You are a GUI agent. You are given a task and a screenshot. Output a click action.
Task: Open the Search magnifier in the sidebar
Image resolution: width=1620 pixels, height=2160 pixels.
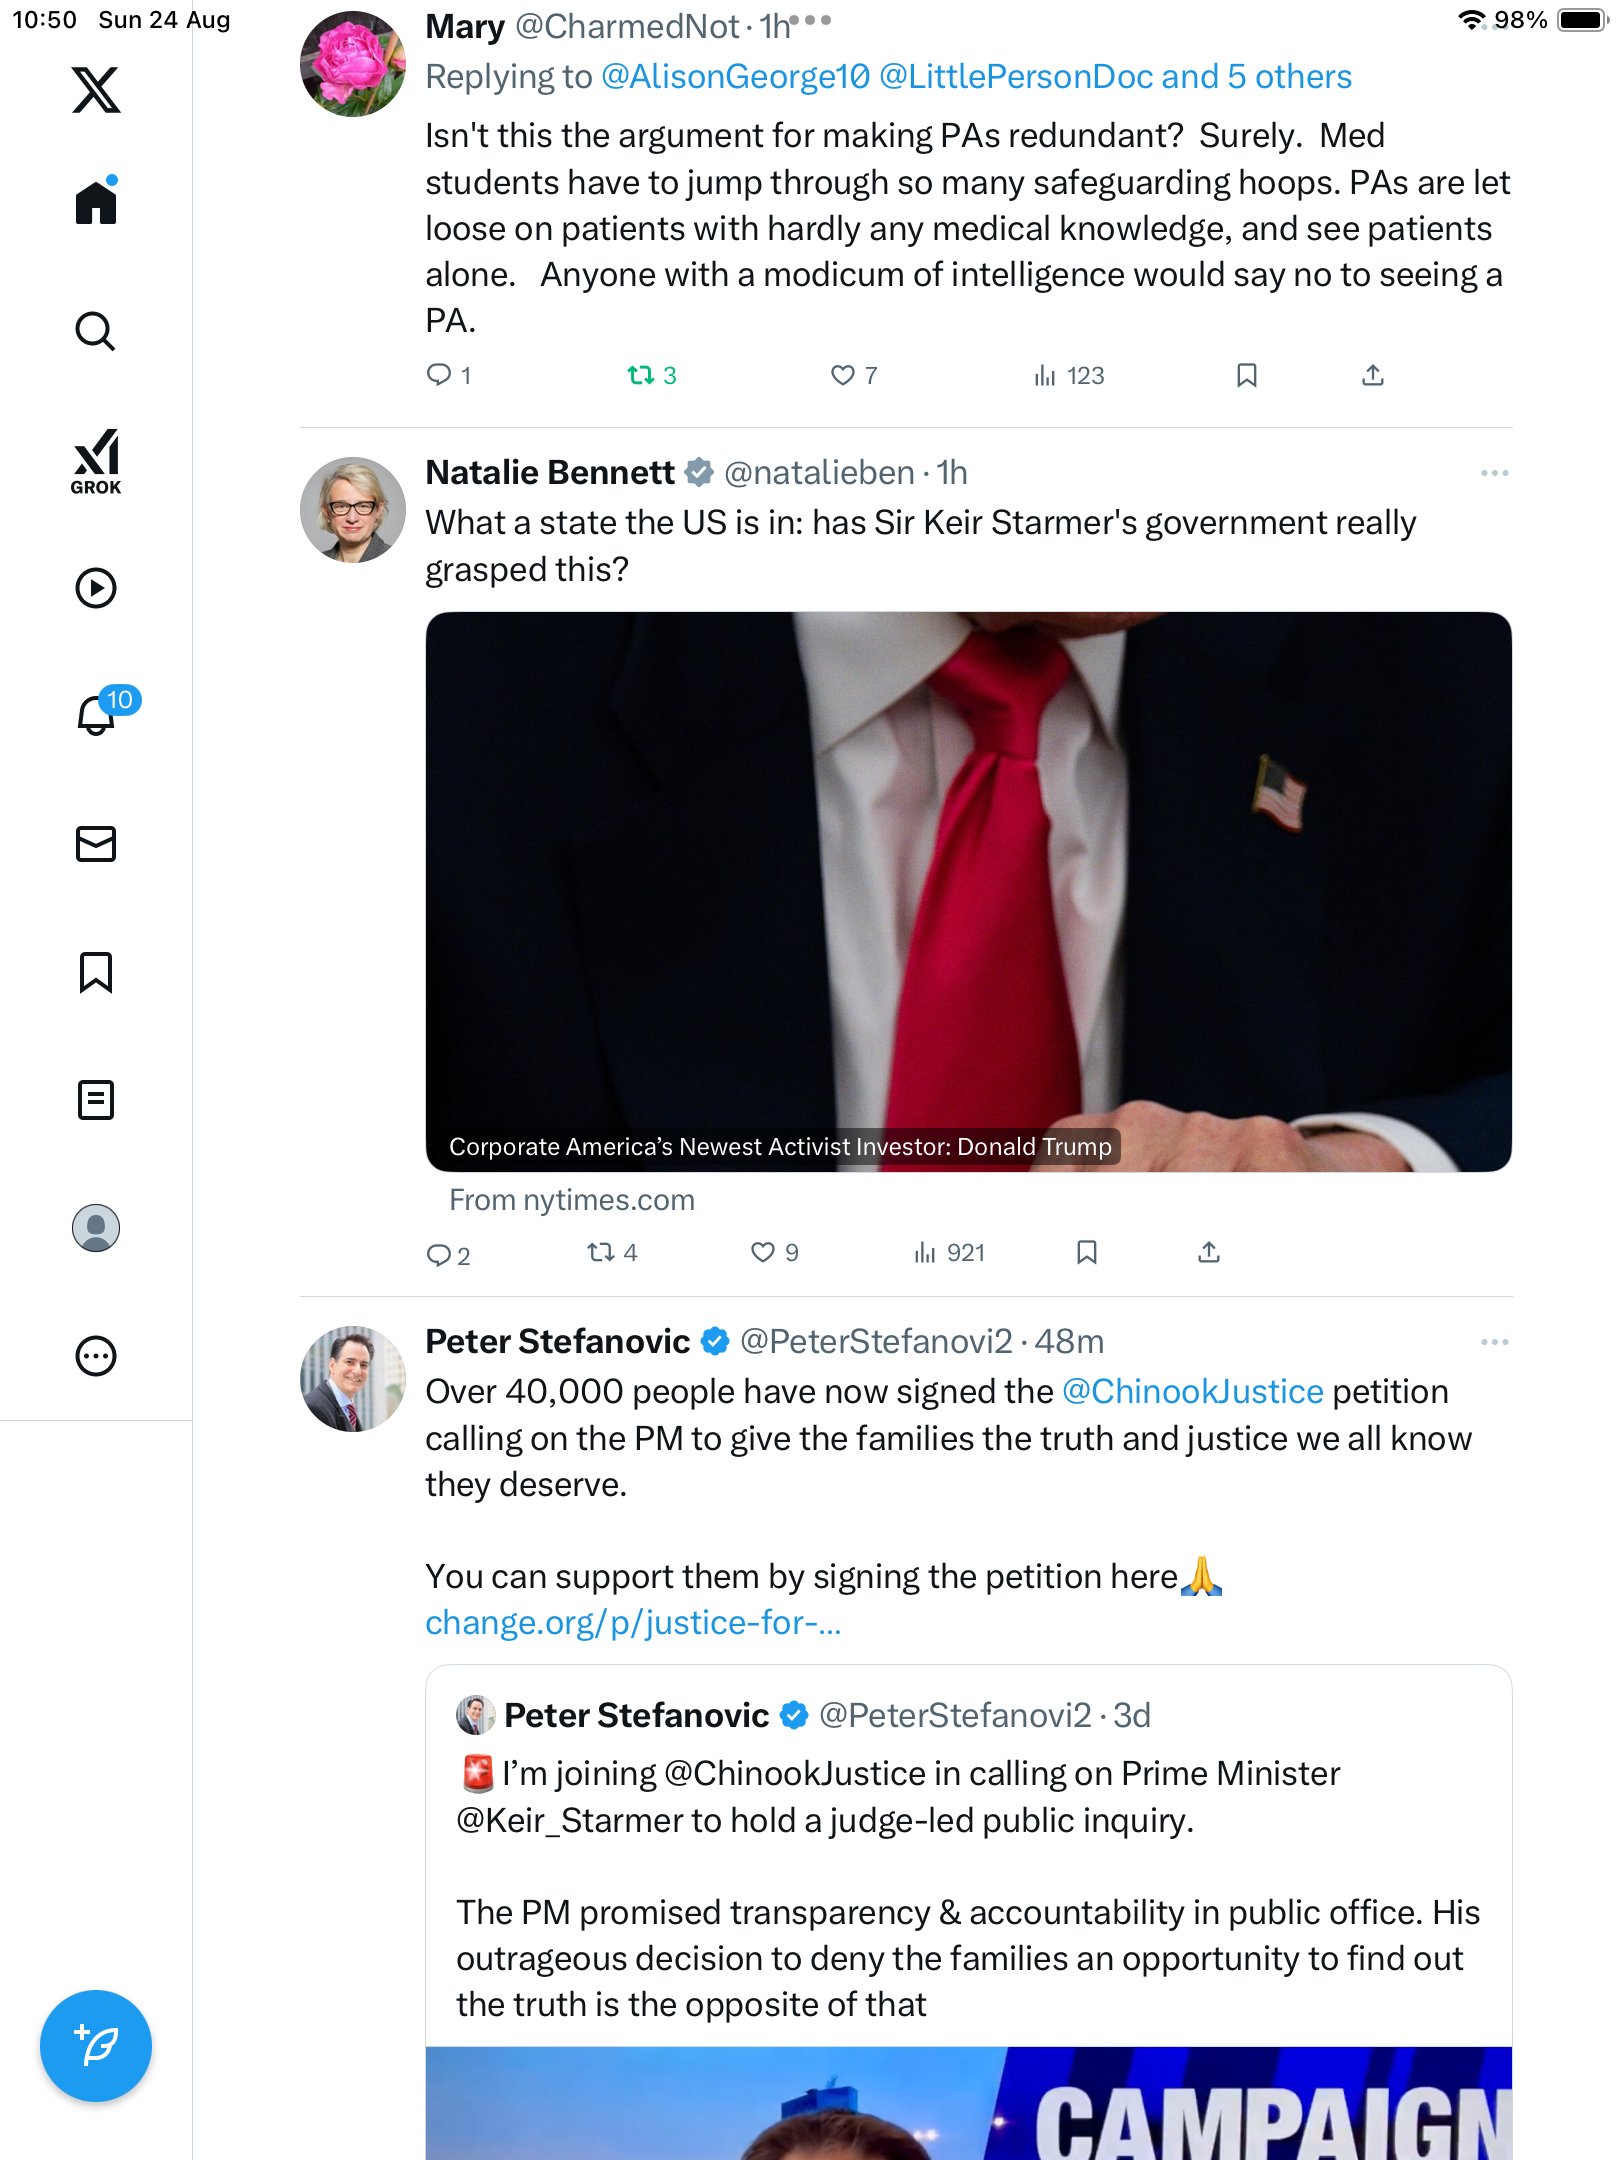pyautogui.click(x=96, y=331)
